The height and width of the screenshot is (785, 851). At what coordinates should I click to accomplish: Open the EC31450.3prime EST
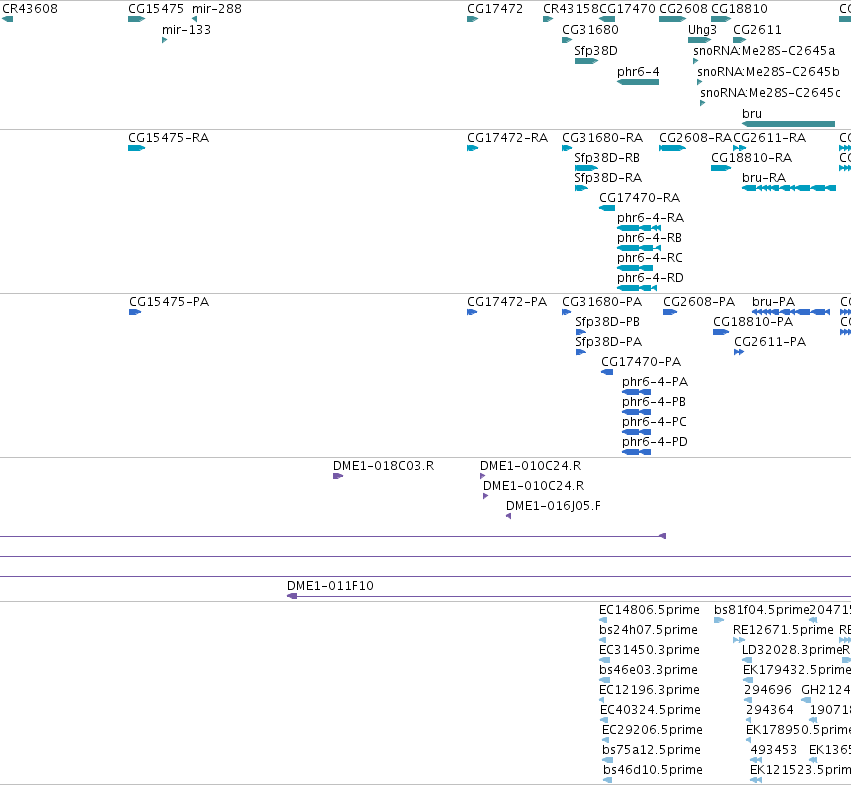pyautogui.click(x=605, y=660)
